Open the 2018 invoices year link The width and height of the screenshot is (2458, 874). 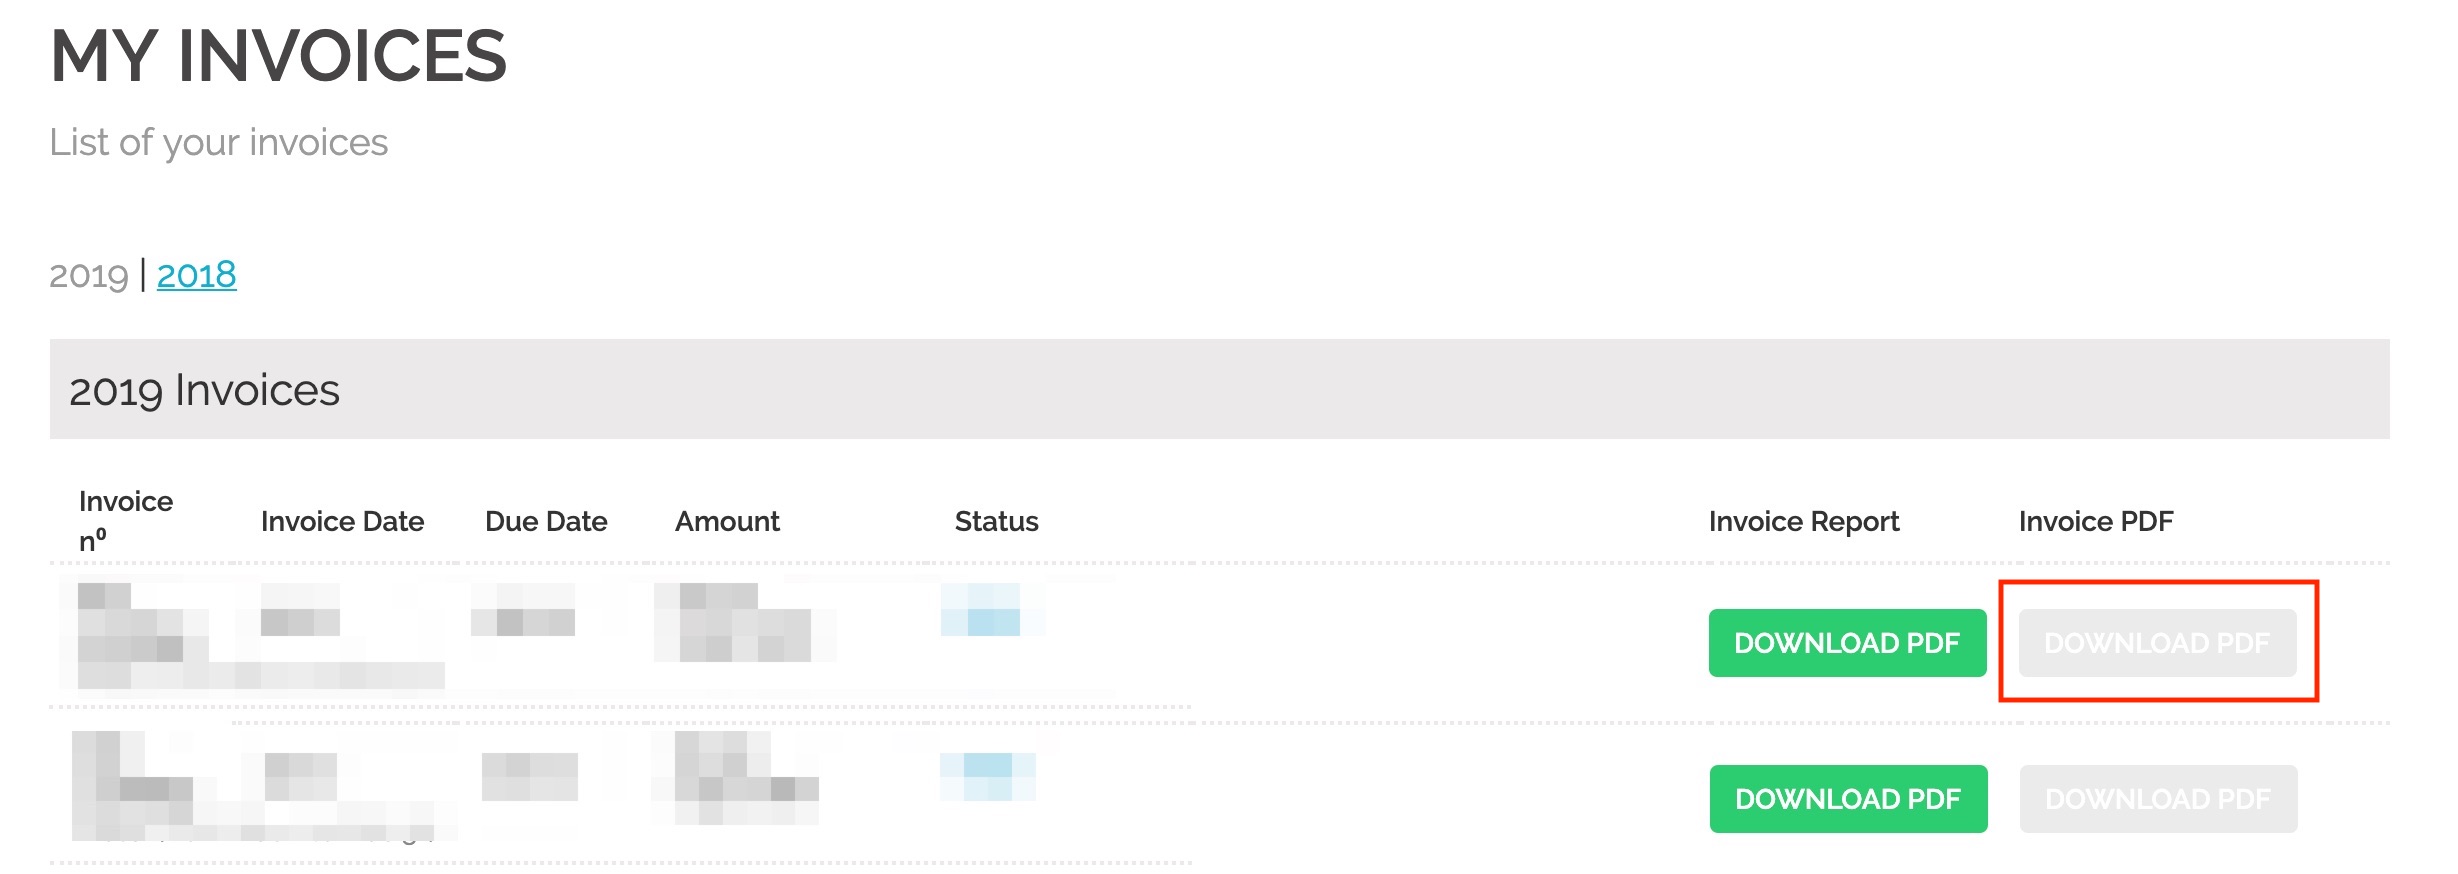(196, 274)
